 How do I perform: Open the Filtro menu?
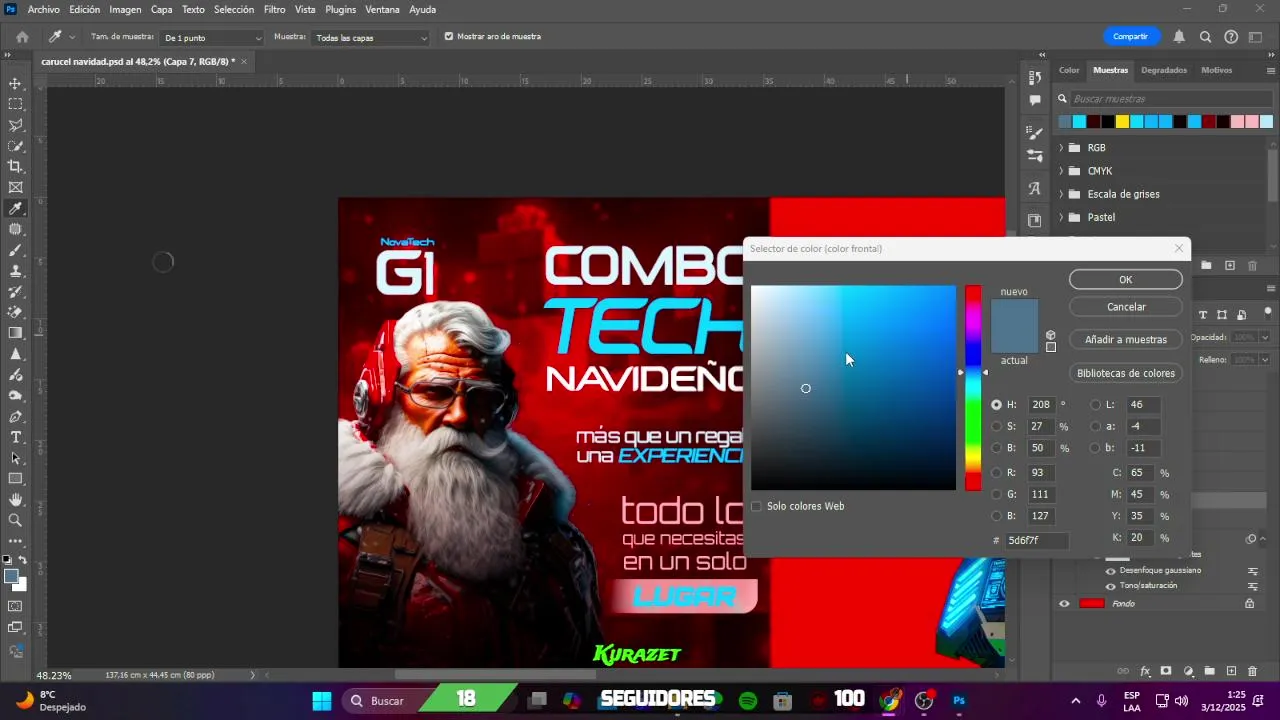pos(274,9)
